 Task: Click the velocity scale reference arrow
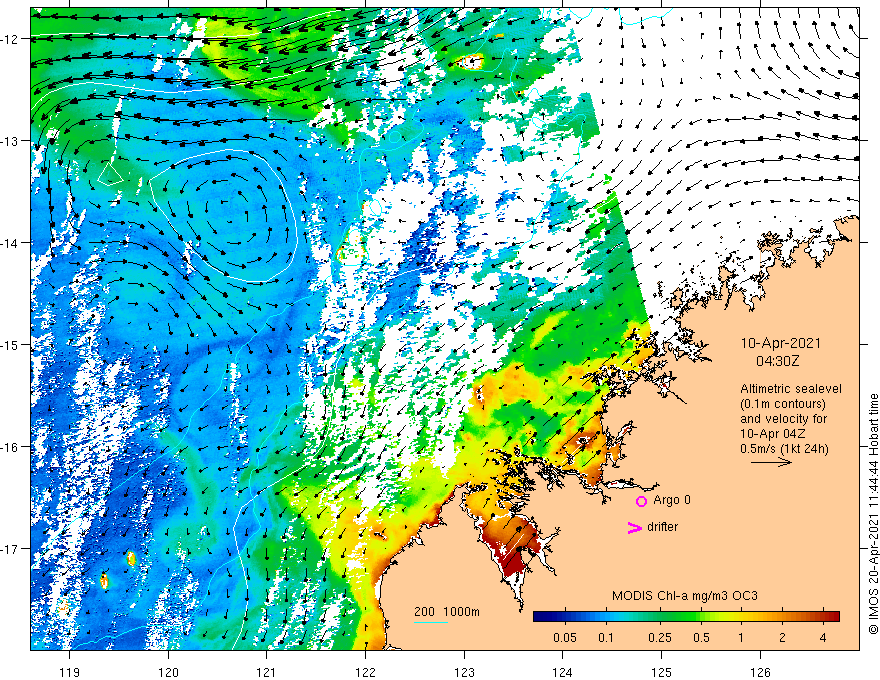click(x=771, y=462)
